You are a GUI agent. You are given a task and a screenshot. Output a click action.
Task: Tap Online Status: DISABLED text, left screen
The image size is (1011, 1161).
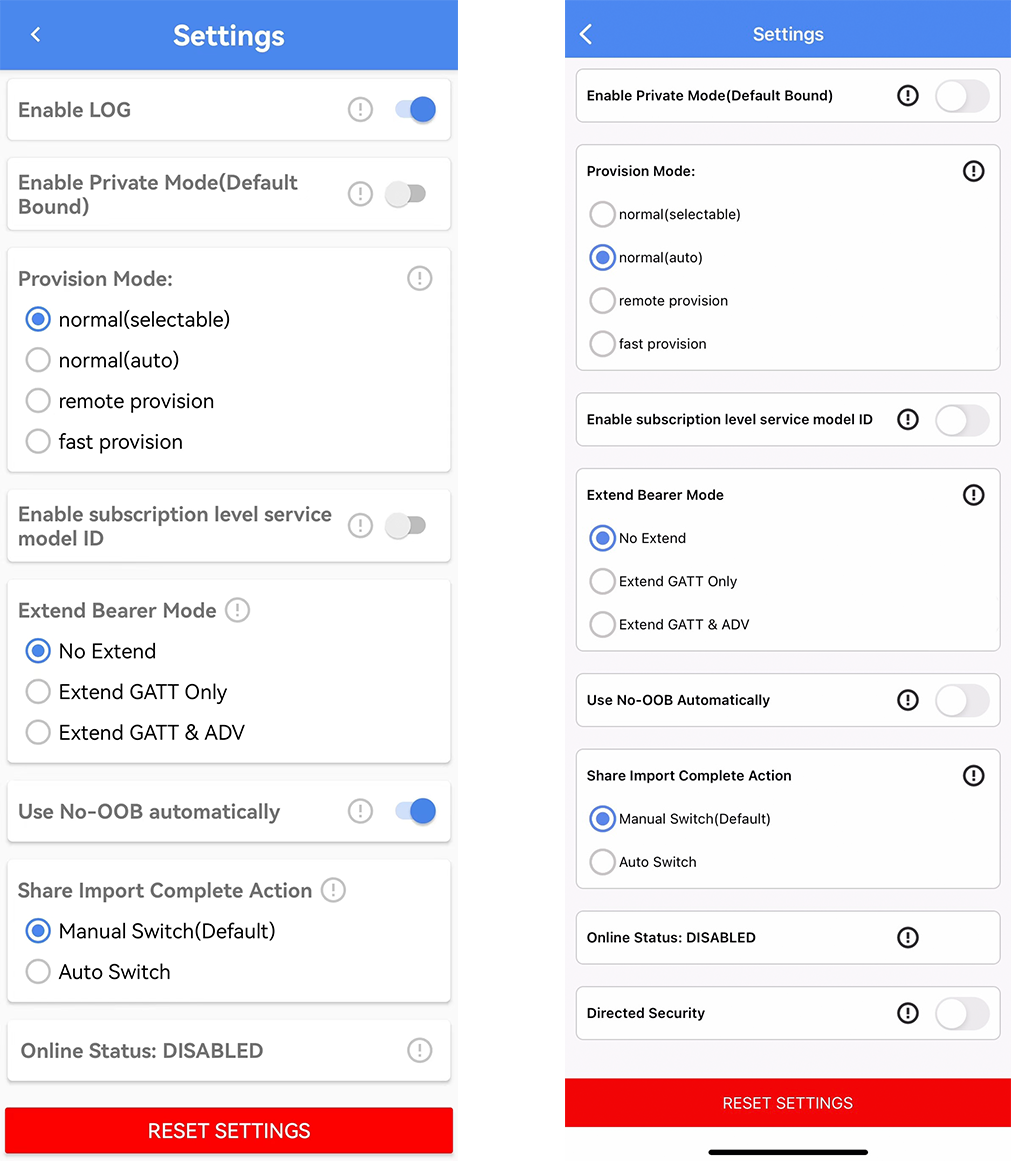point(141,1051)
